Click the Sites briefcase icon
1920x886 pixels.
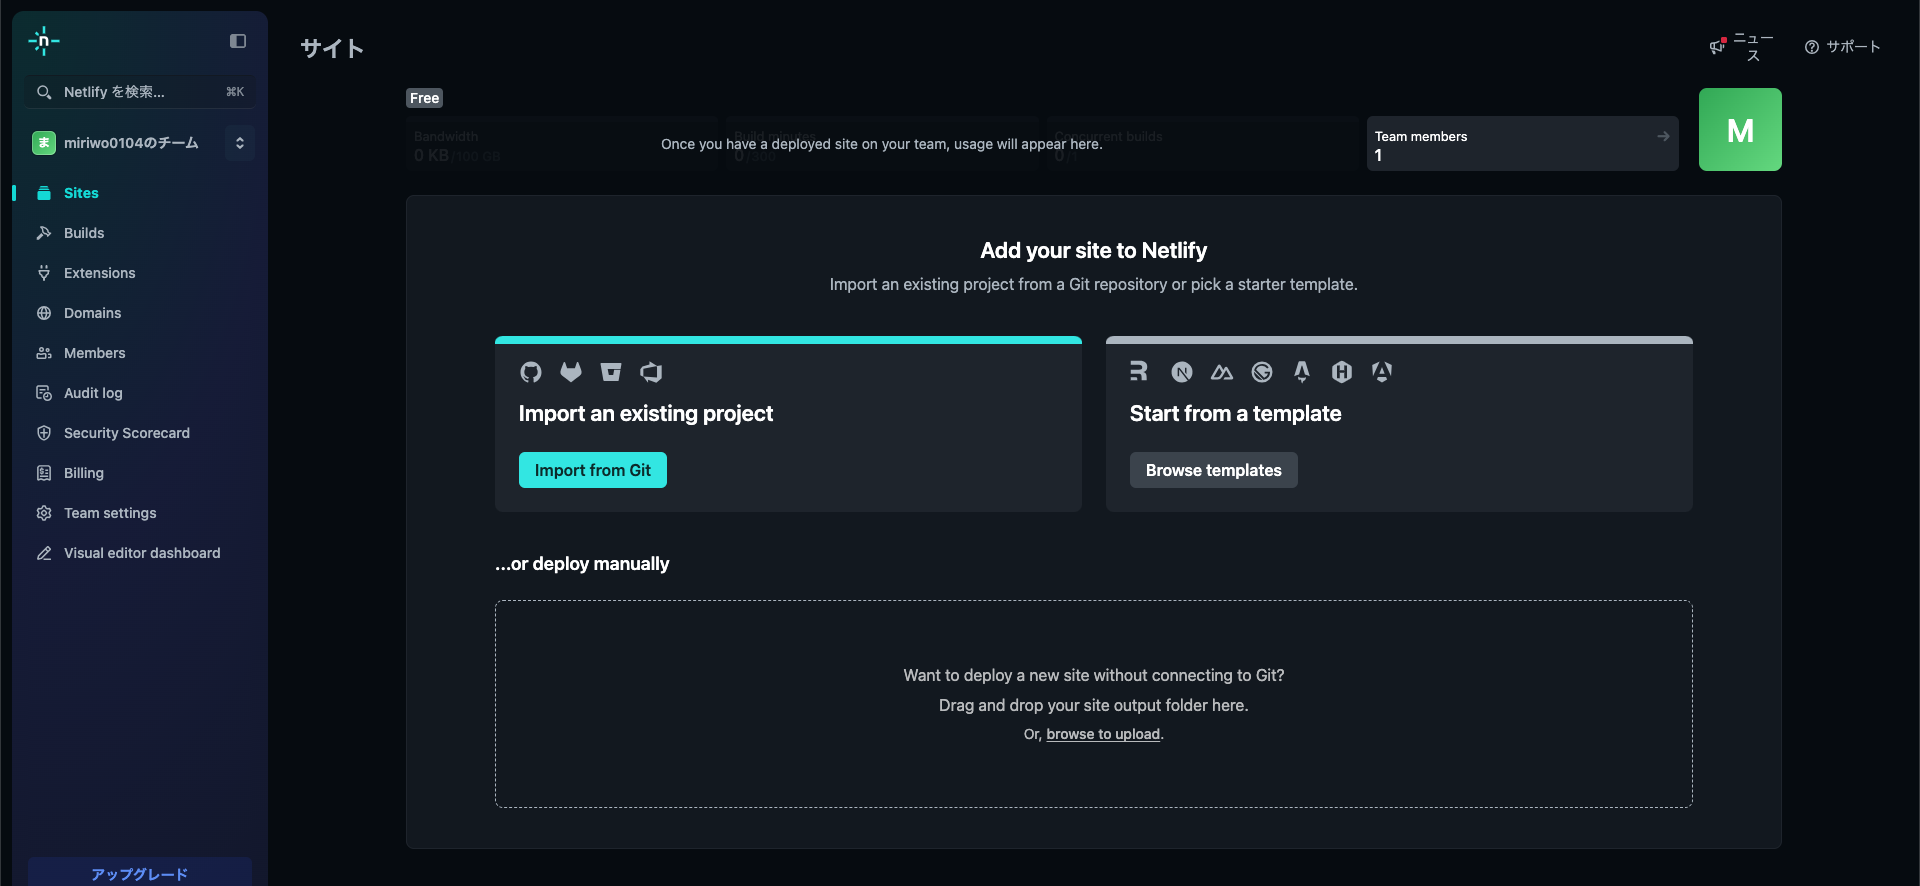pos(44,193)
